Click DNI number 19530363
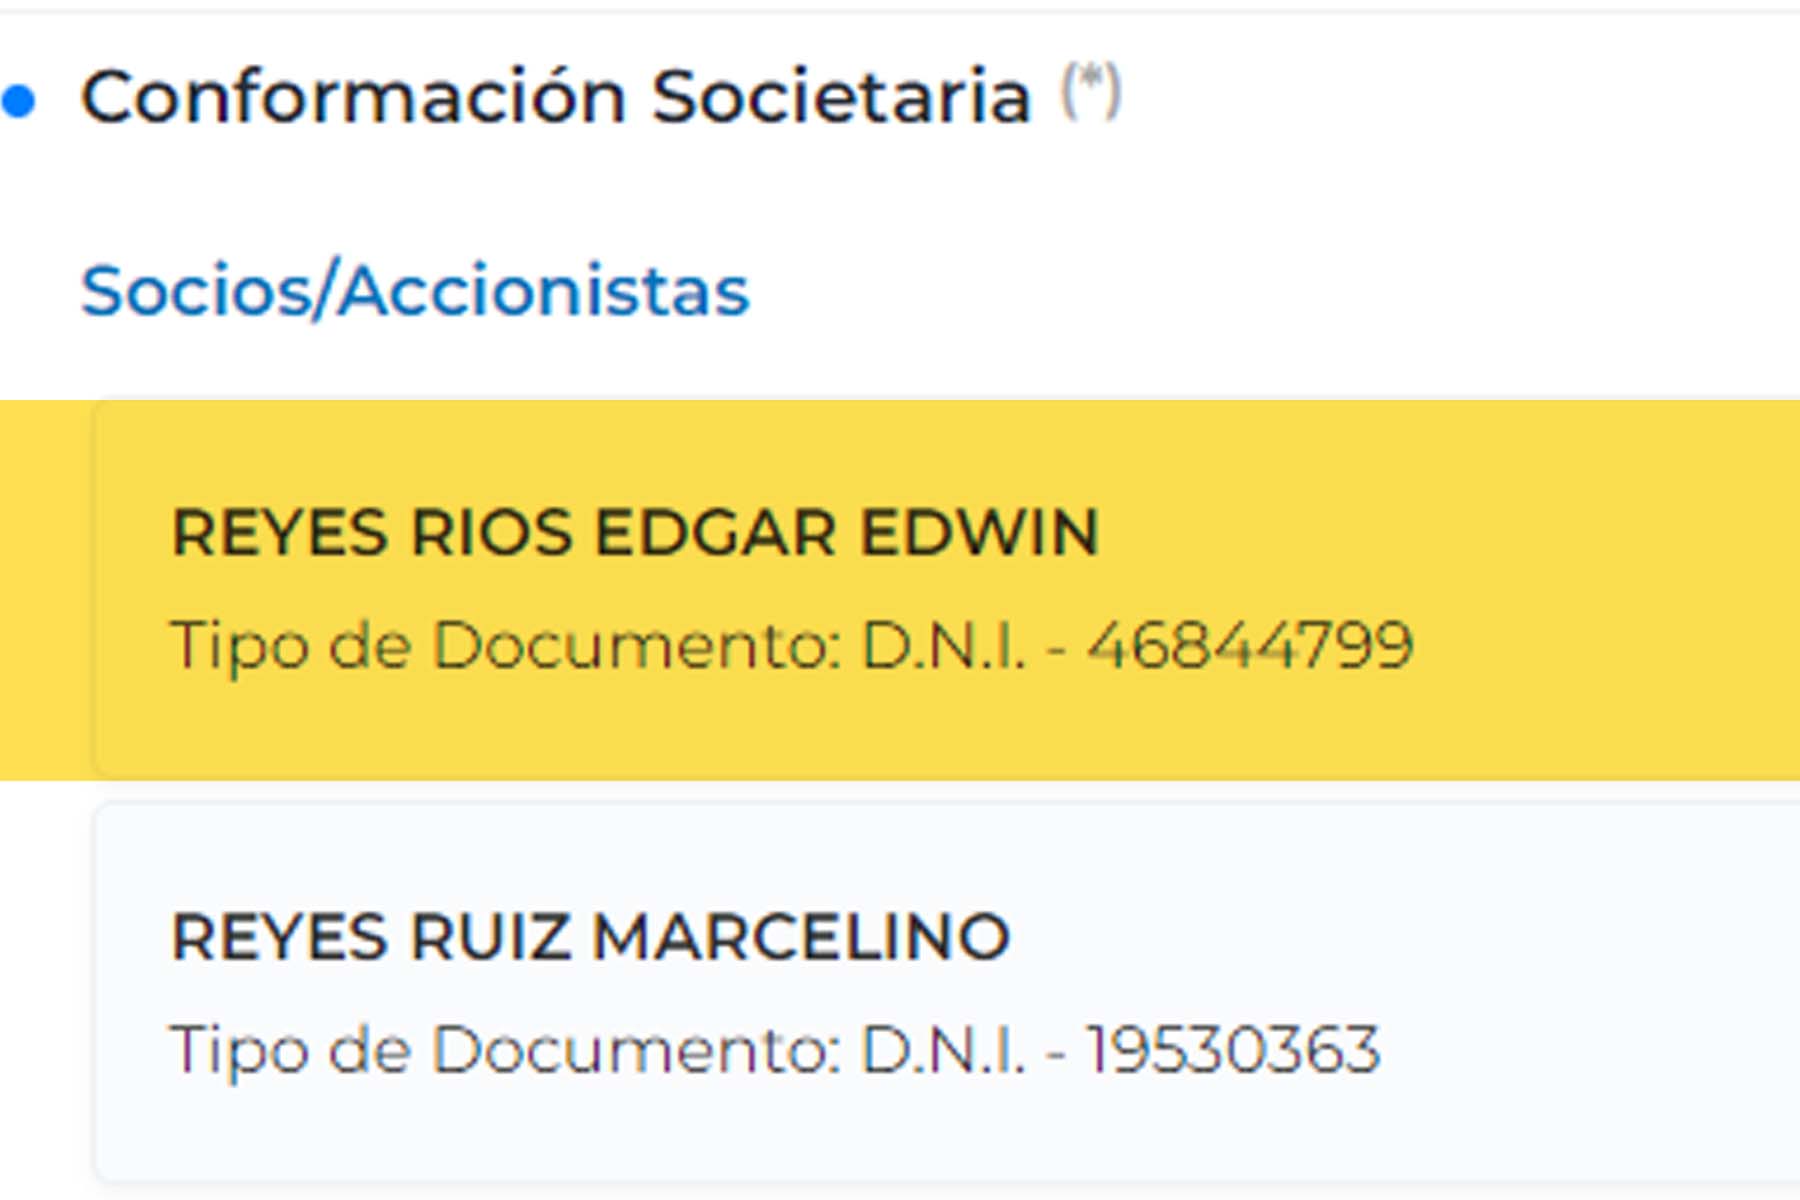1800x1200 pixels. [x=1233, y=1050]
